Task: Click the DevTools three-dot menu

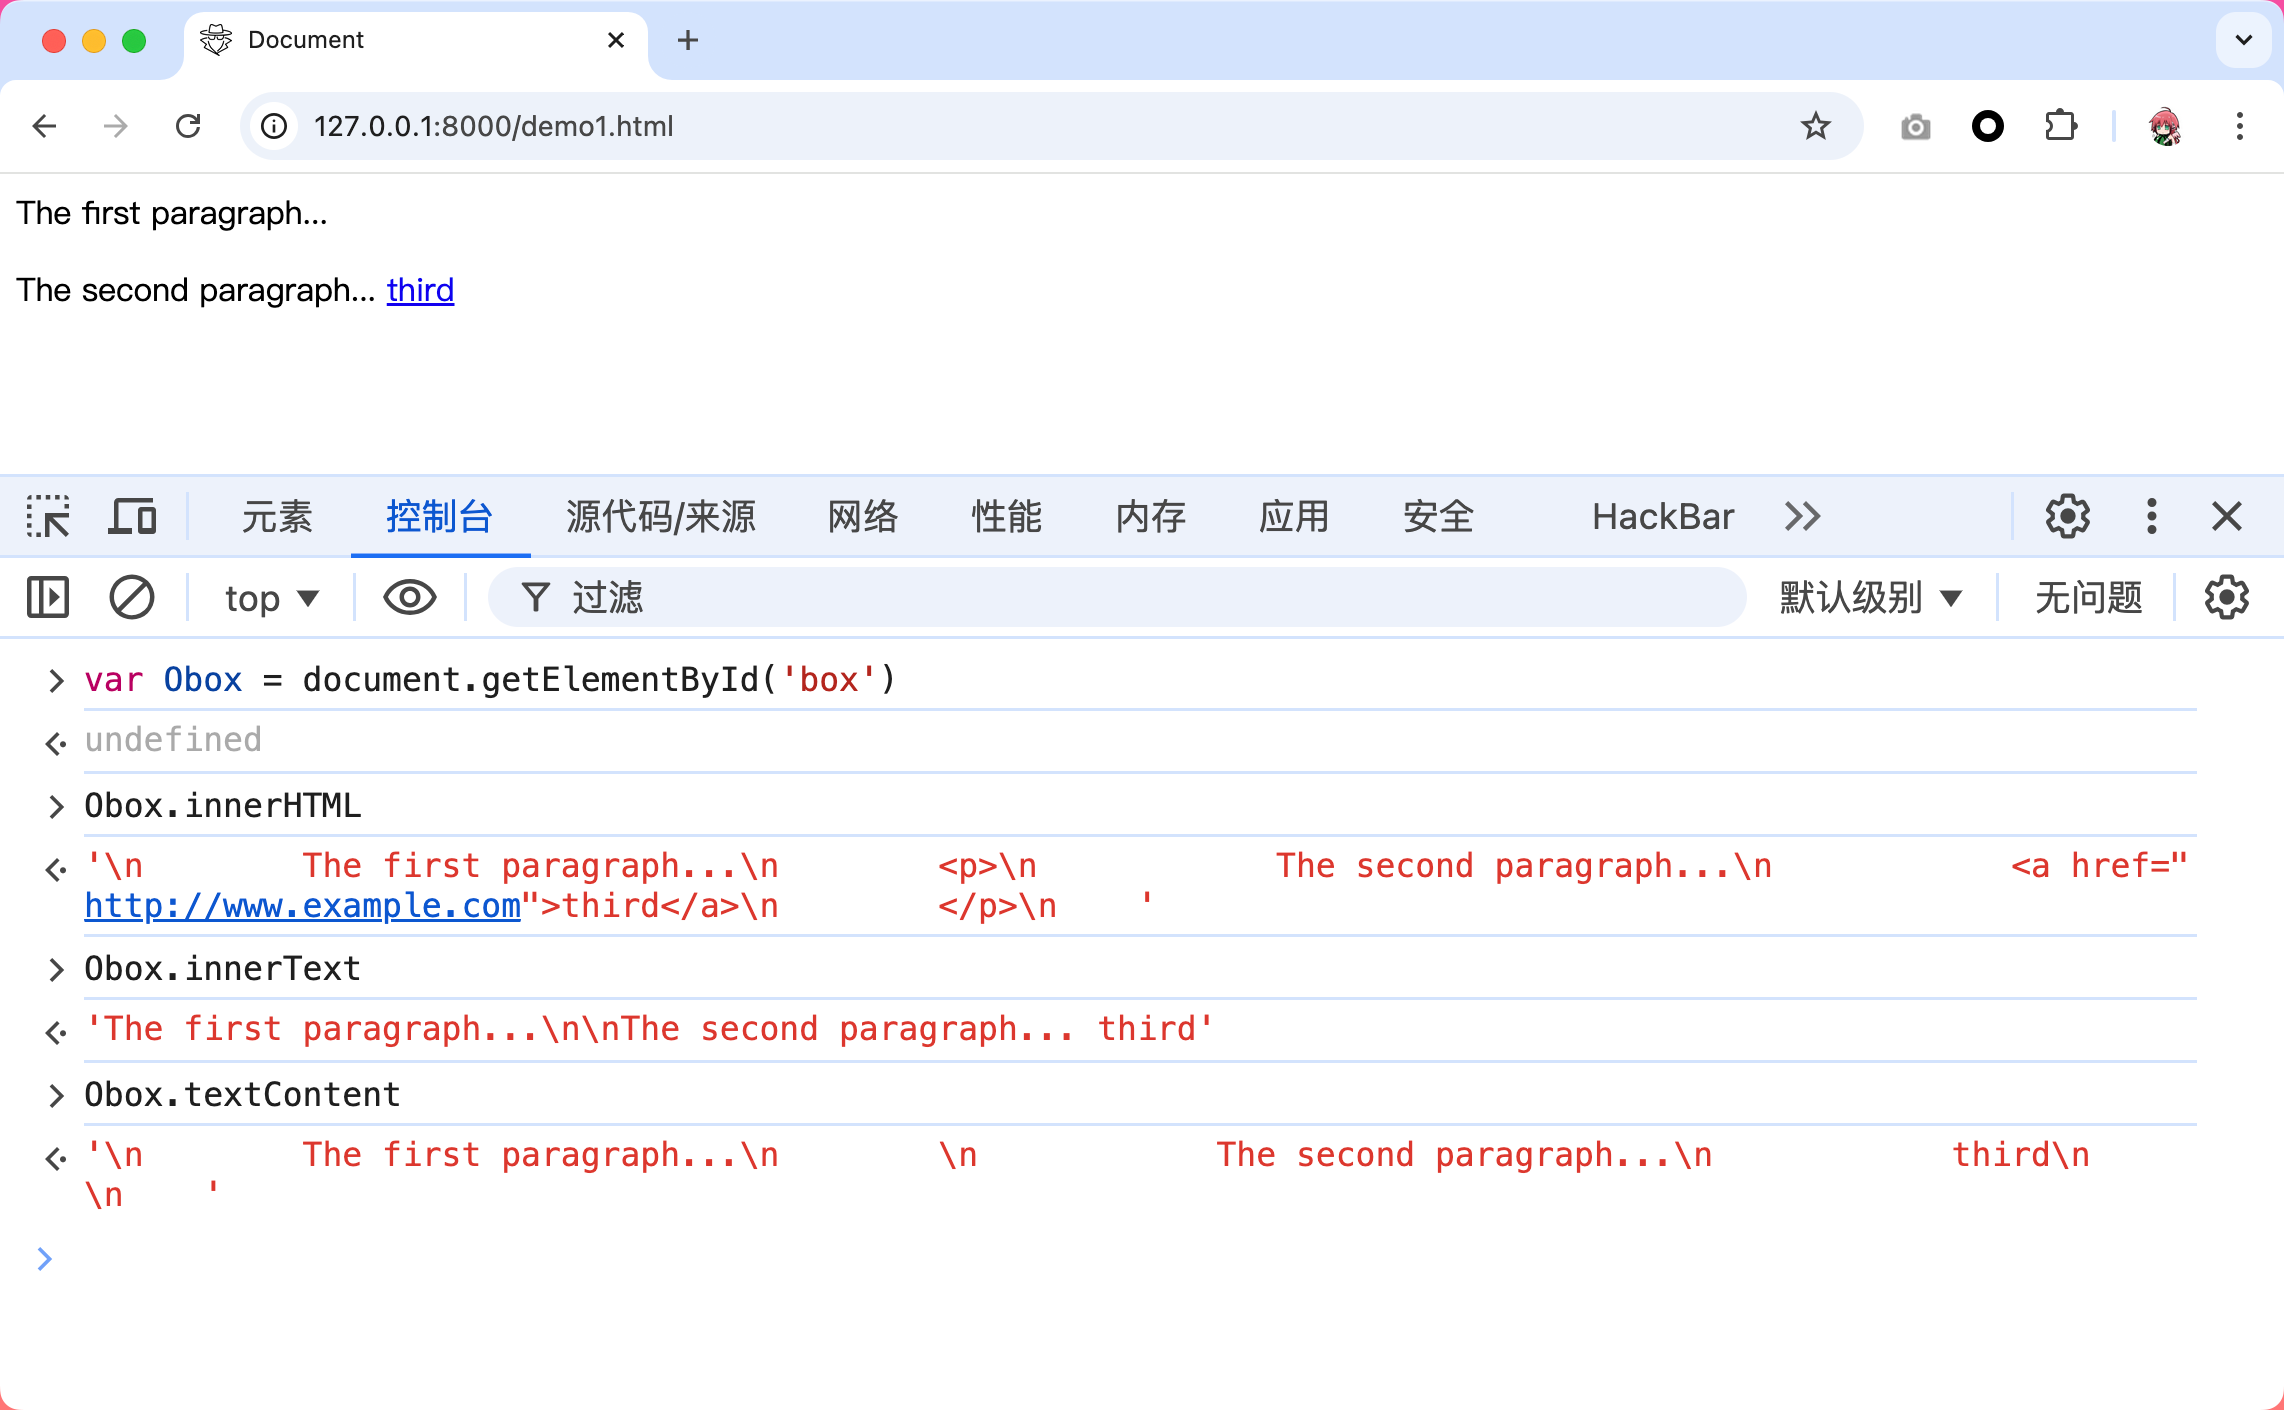Action: tap(2151, 517)
